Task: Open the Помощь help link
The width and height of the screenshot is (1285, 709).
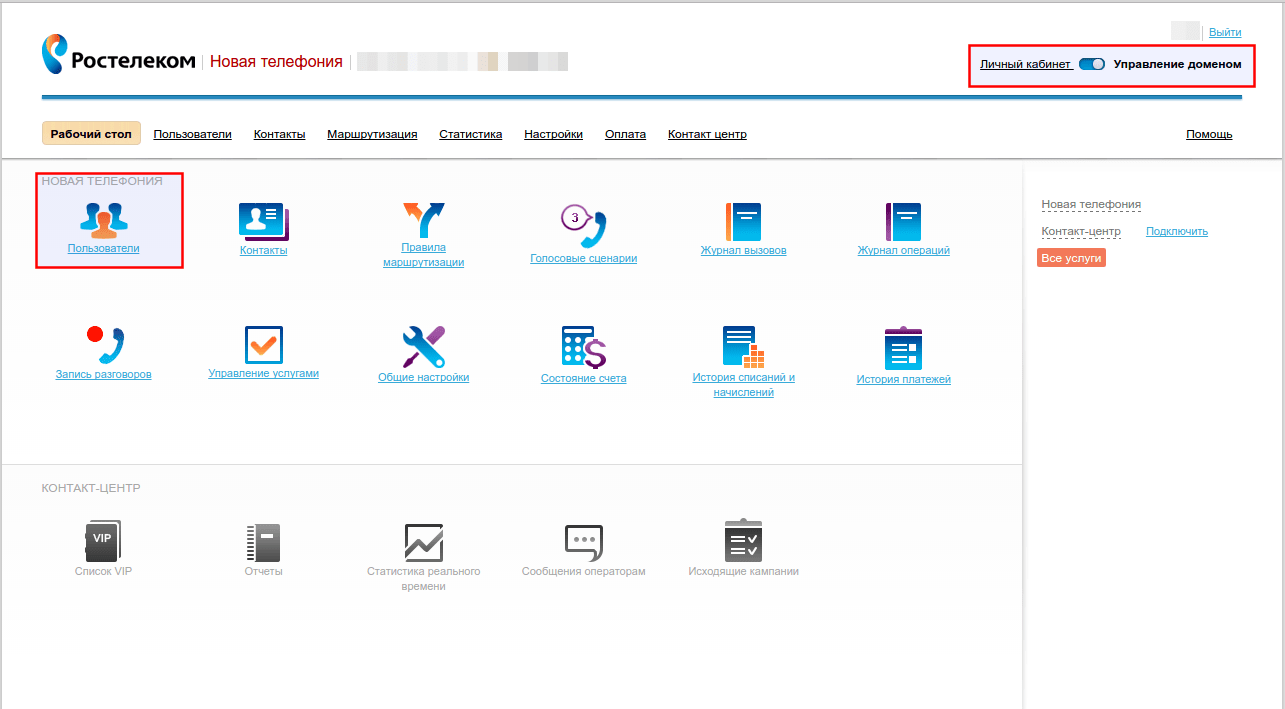Action: coord(1209,134)
